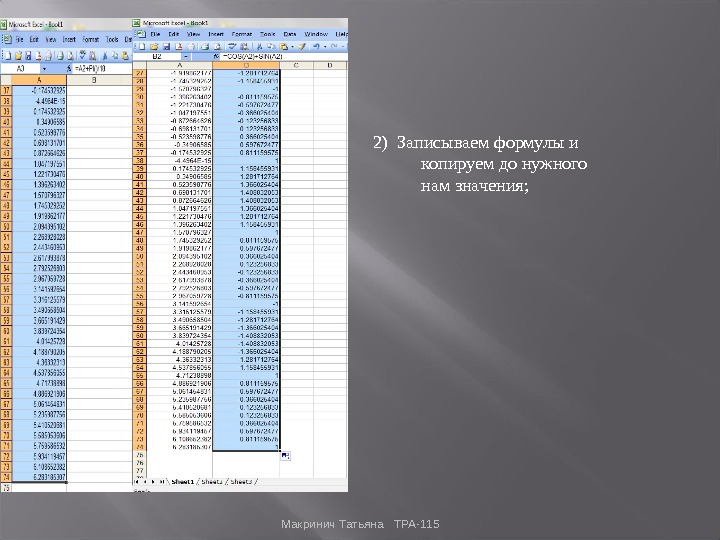Open Edit menu in right Excel window
This screenshot has height=540, width=720.
coord(174,34)
